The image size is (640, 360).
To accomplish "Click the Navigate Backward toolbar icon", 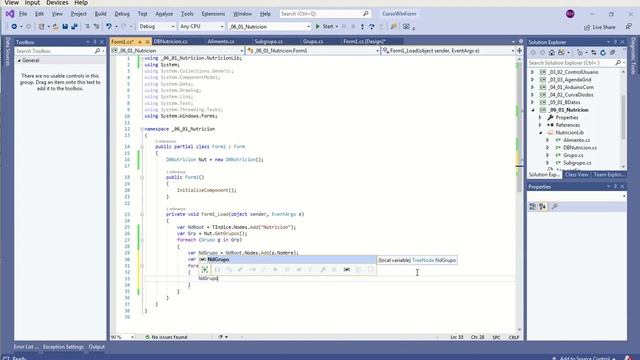I will click(x=14, y=27).
